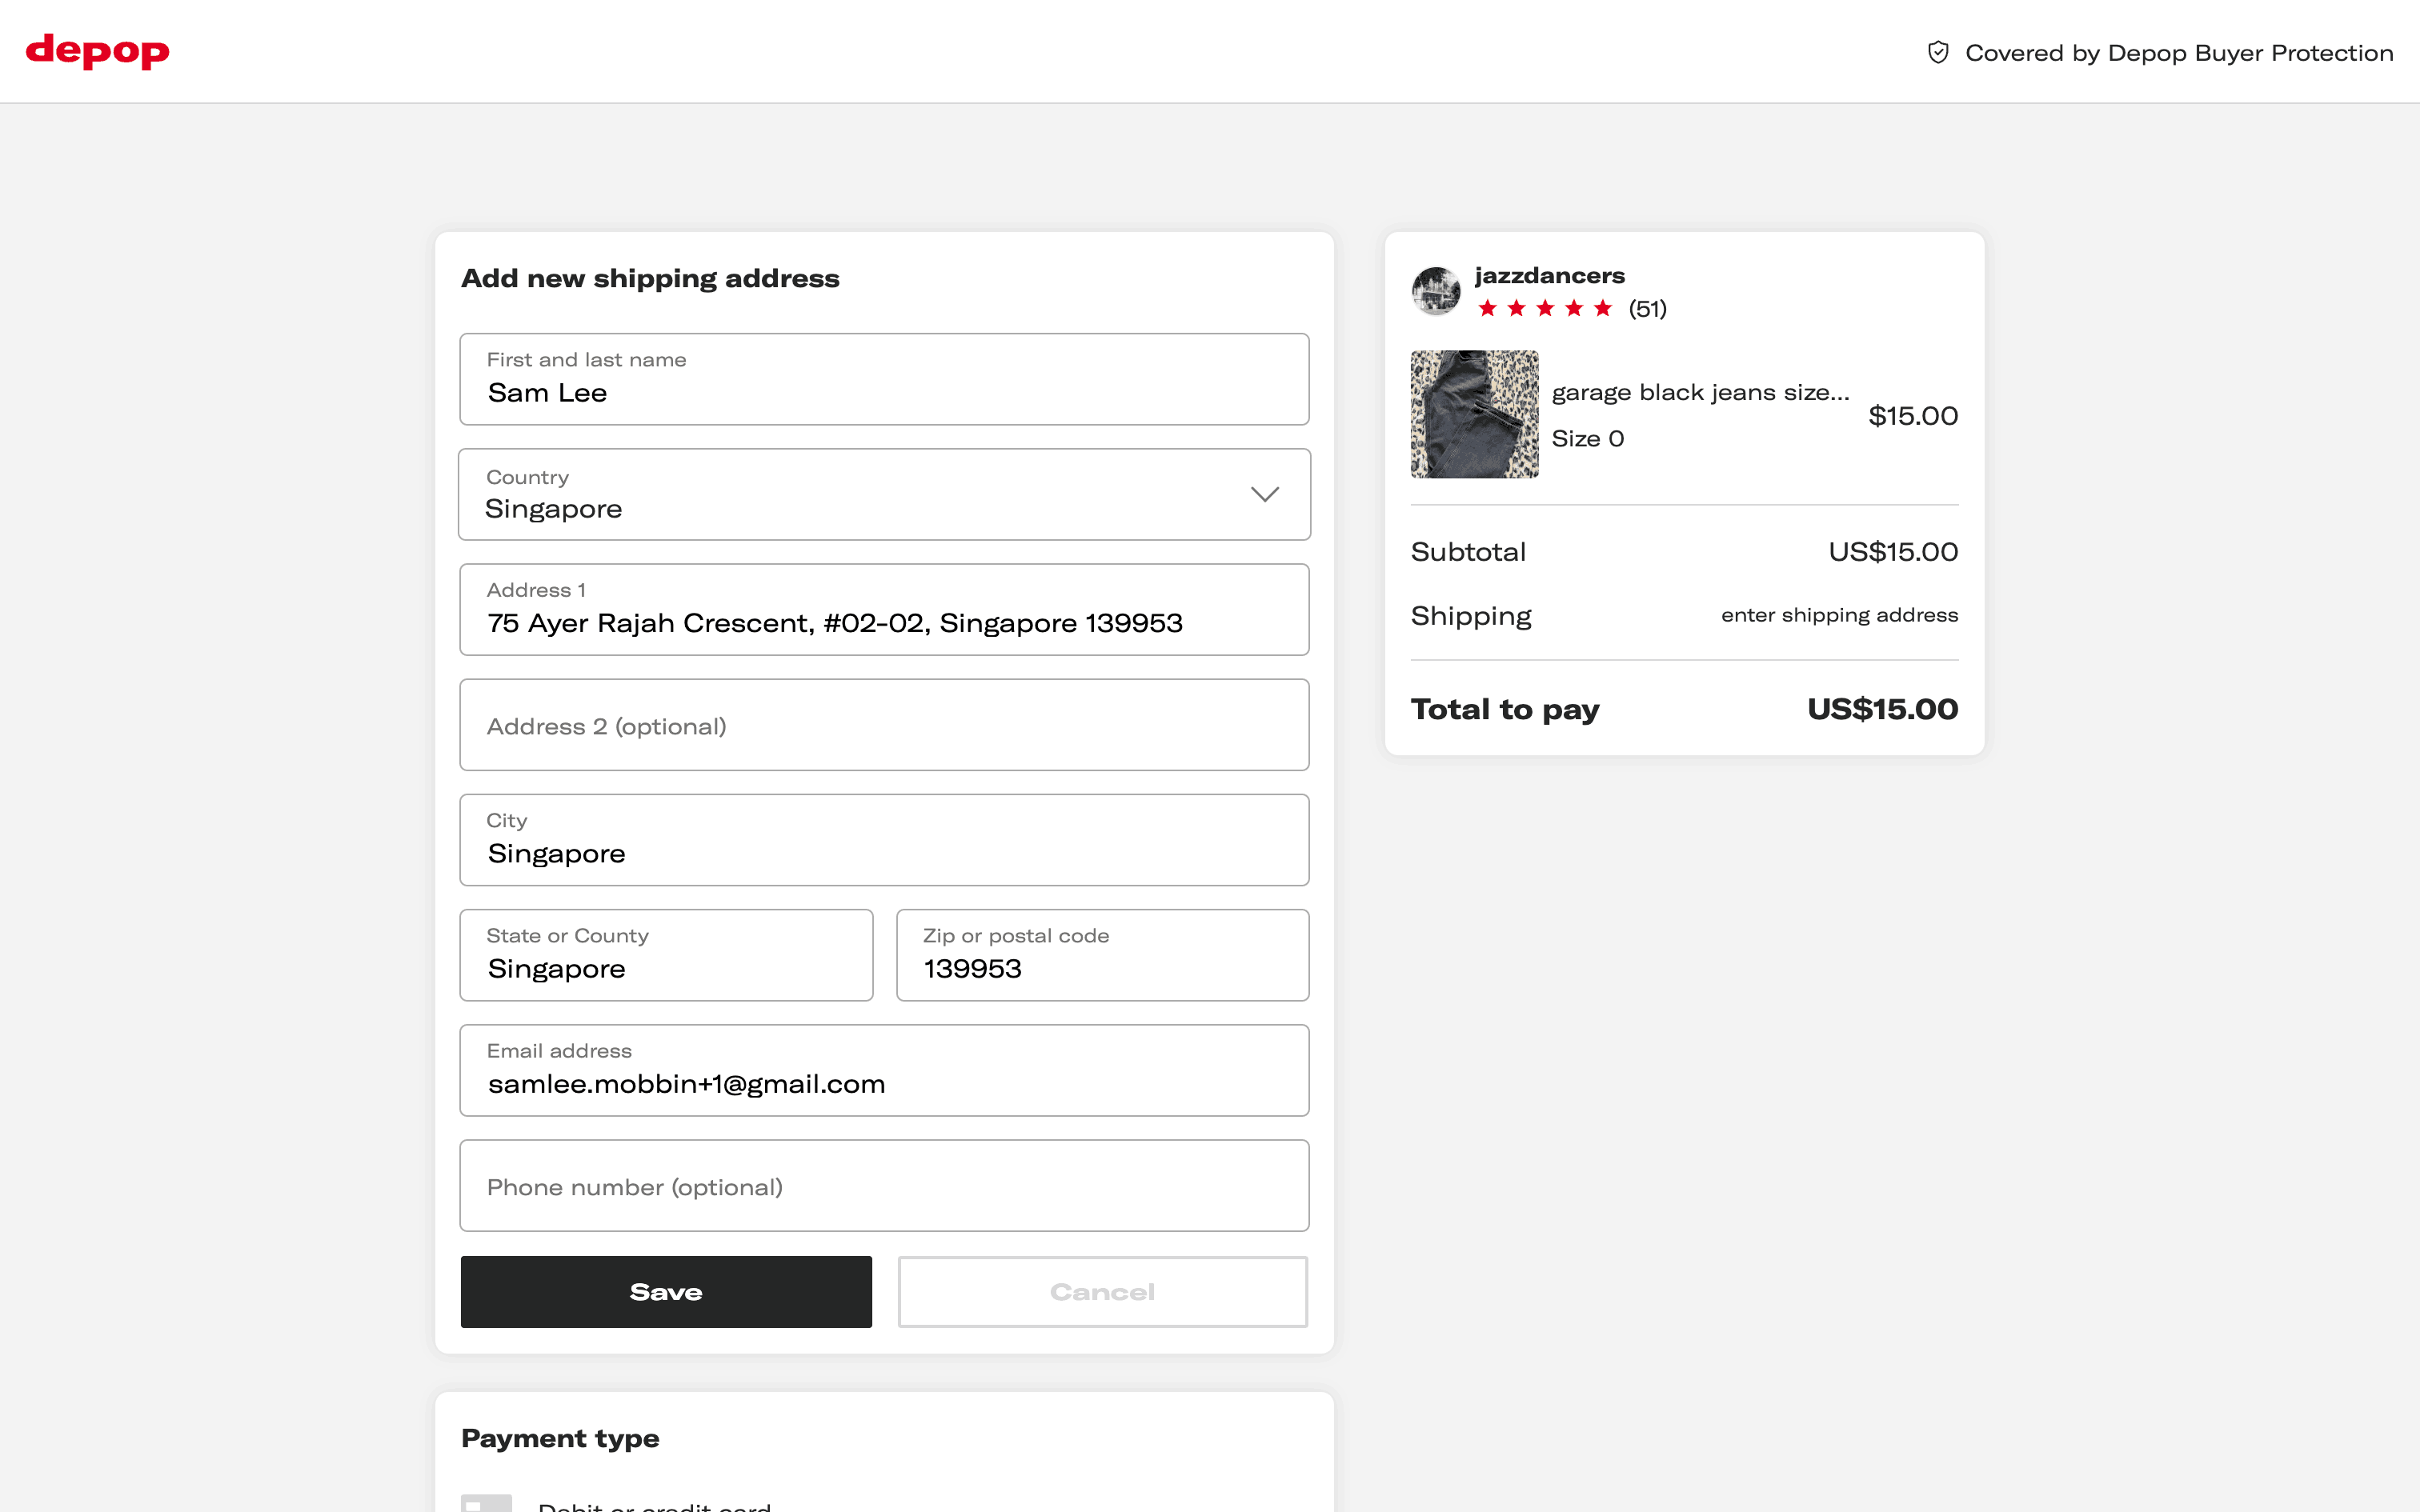Save the new shipping address
Screen dimensions: 2420x1512
point(666,1292)
